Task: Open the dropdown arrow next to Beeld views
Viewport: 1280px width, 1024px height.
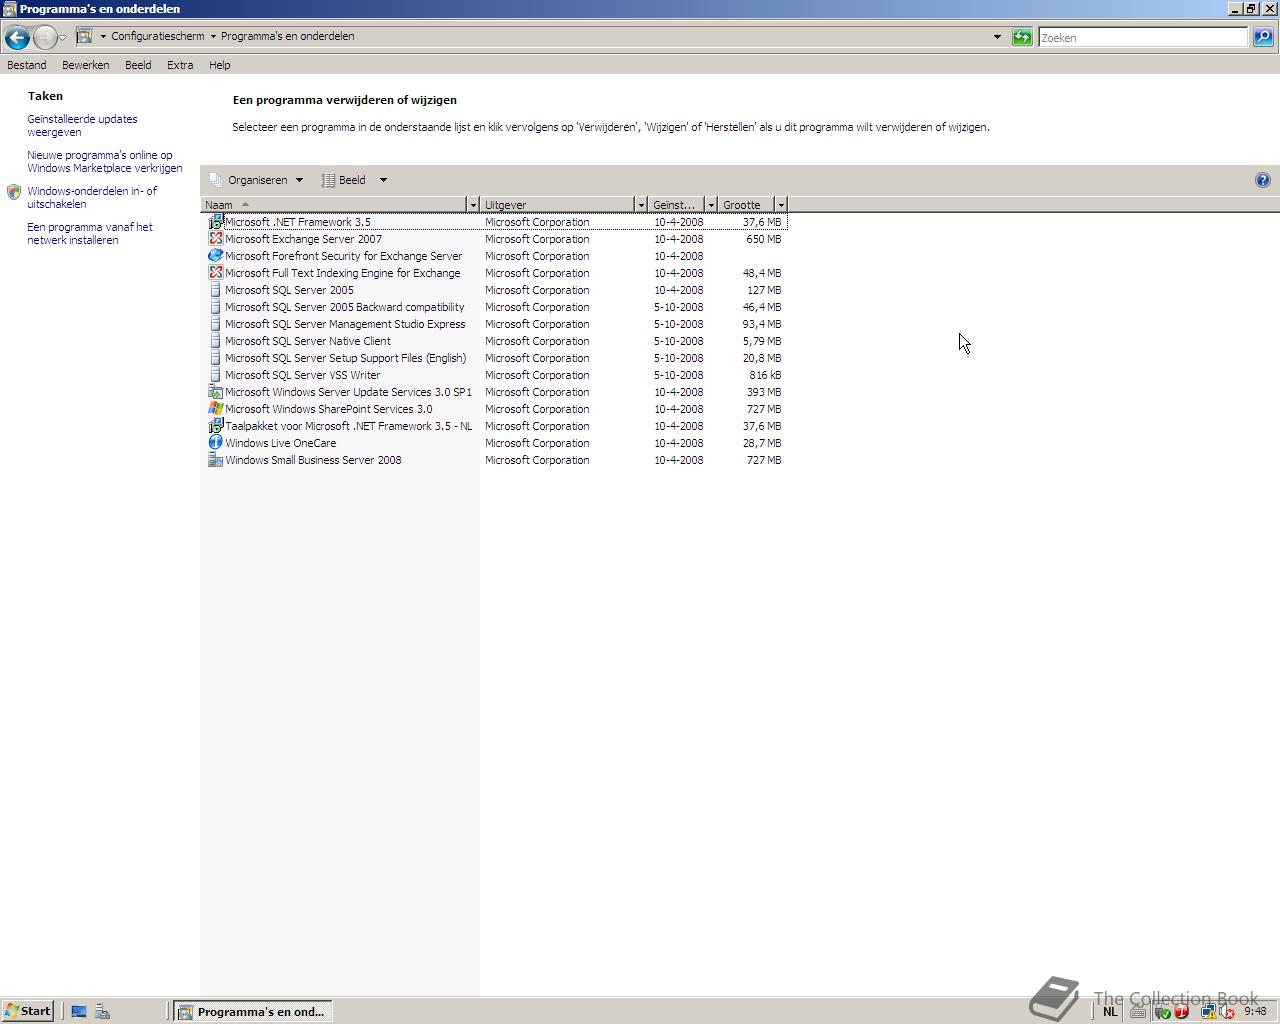Action: pos(383,180)
